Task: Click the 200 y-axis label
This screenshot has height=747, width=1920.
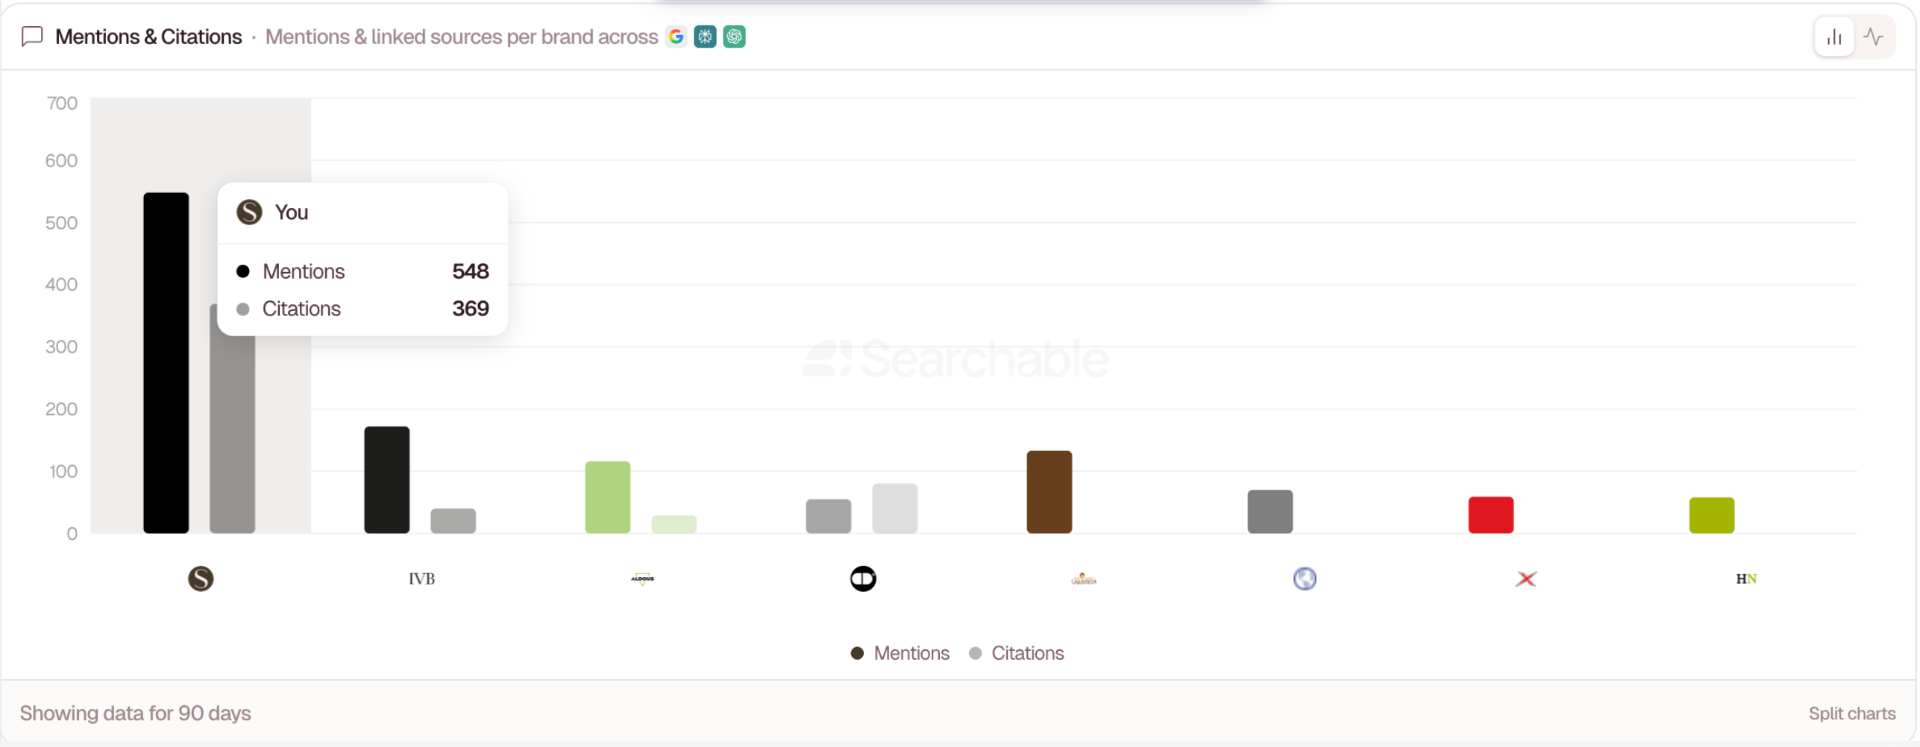Action: tap(61, 409)
